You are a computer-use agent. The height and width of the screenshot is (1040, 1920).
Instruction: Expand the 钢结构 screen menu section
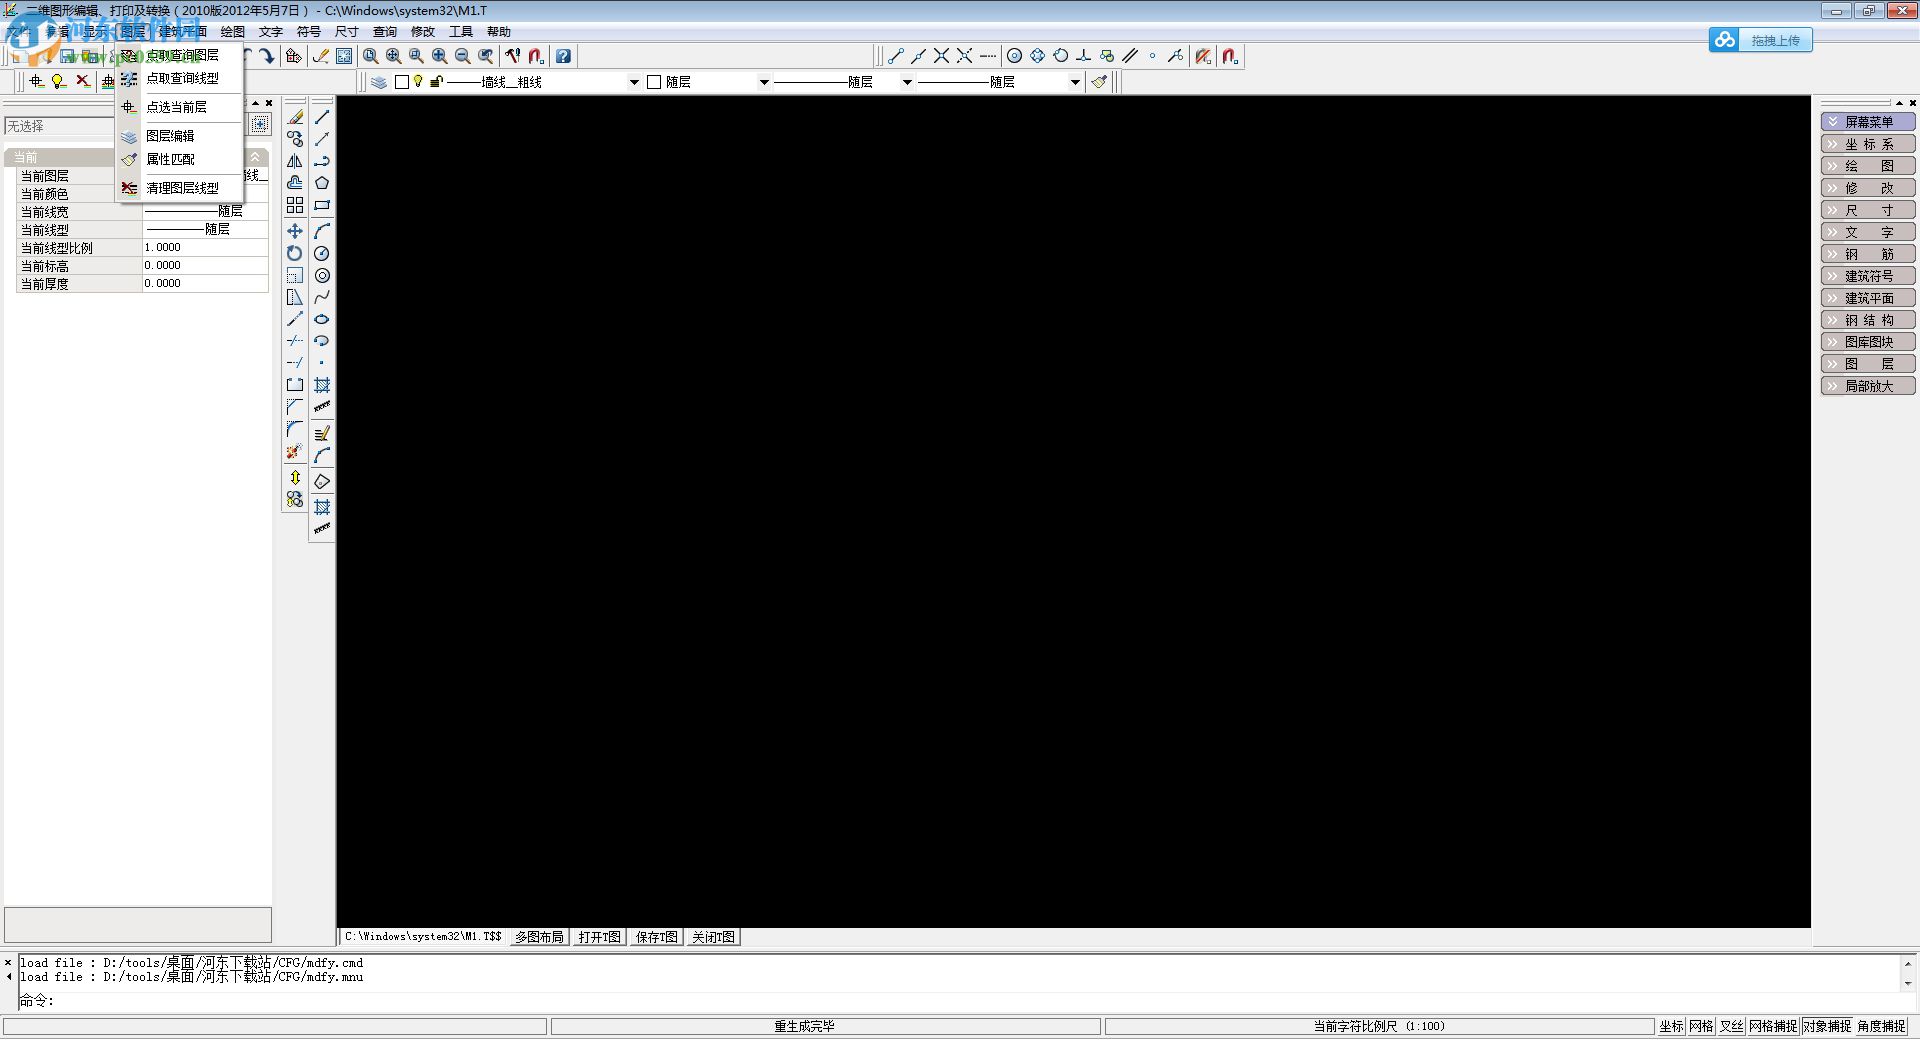tap(1868, 320)
